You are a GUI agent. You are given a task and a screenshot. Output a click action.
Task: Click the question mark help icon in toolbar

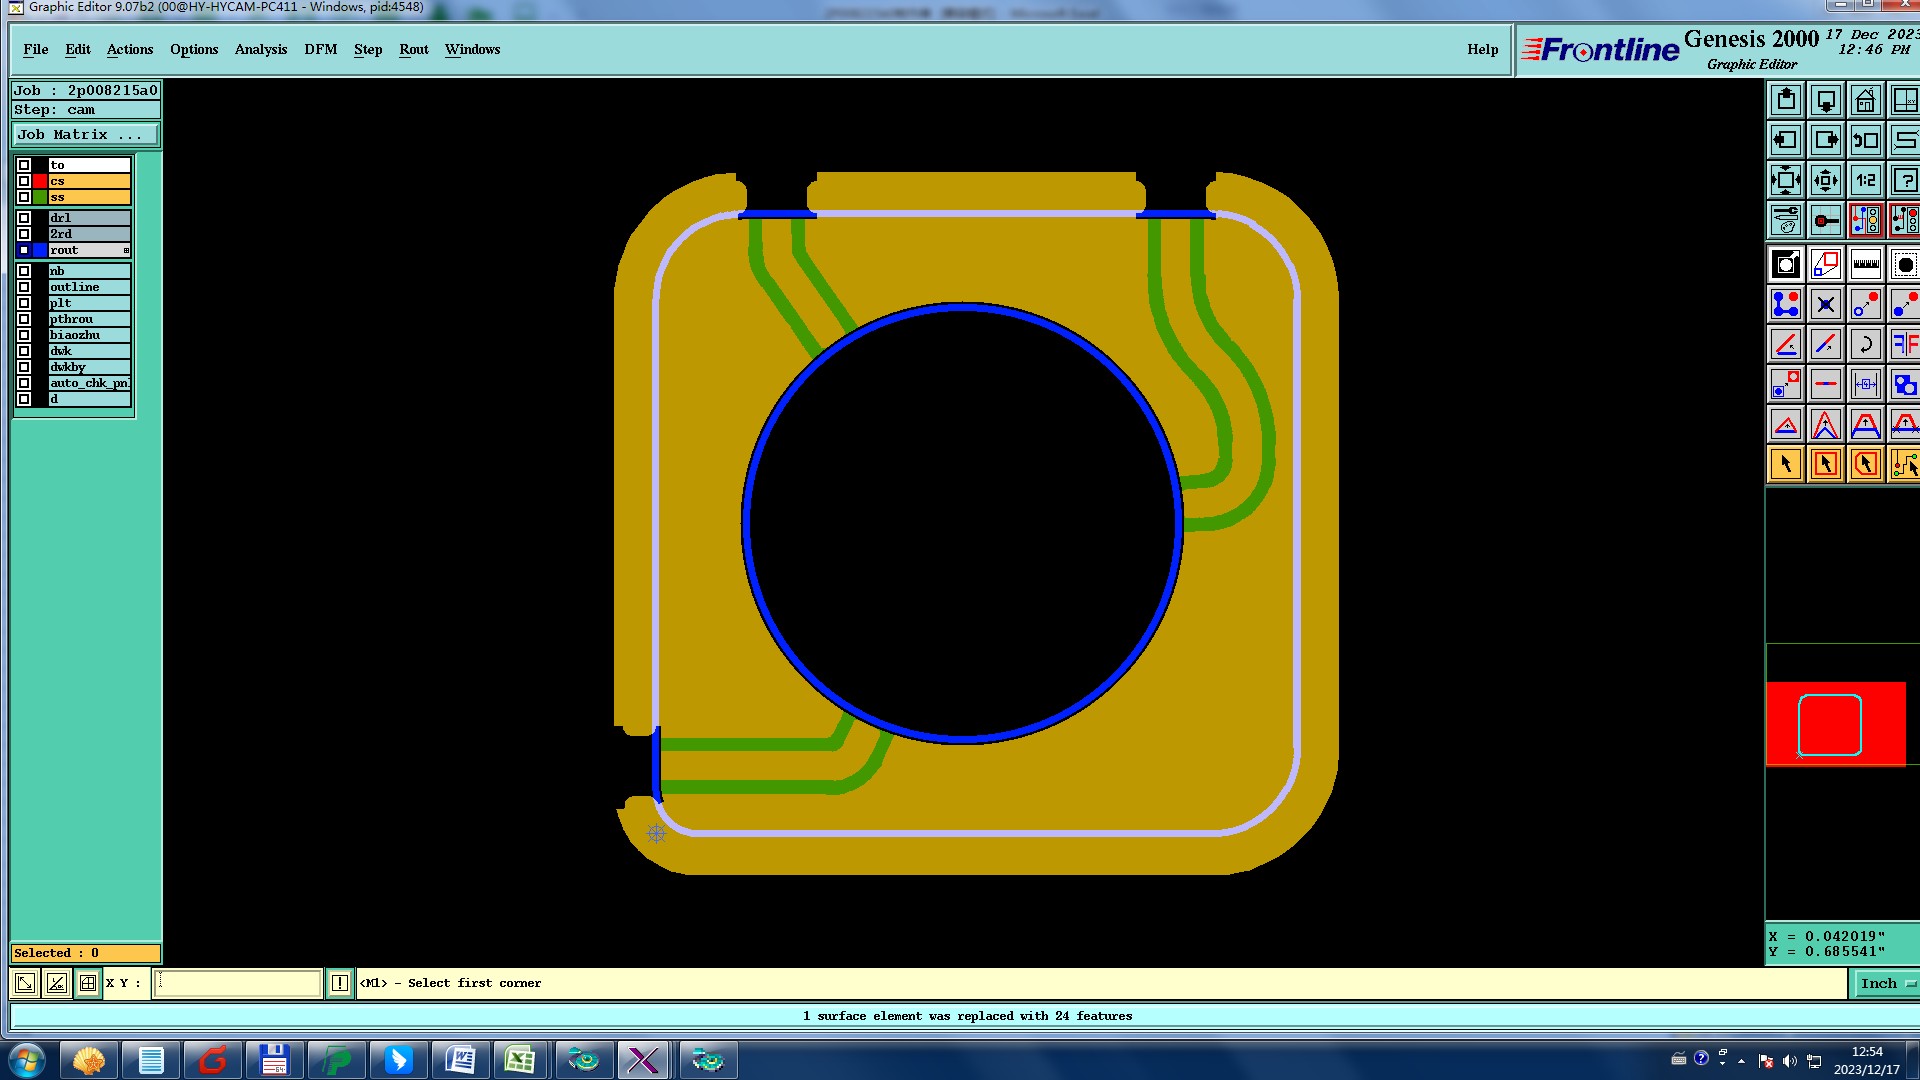[1904, 181]
